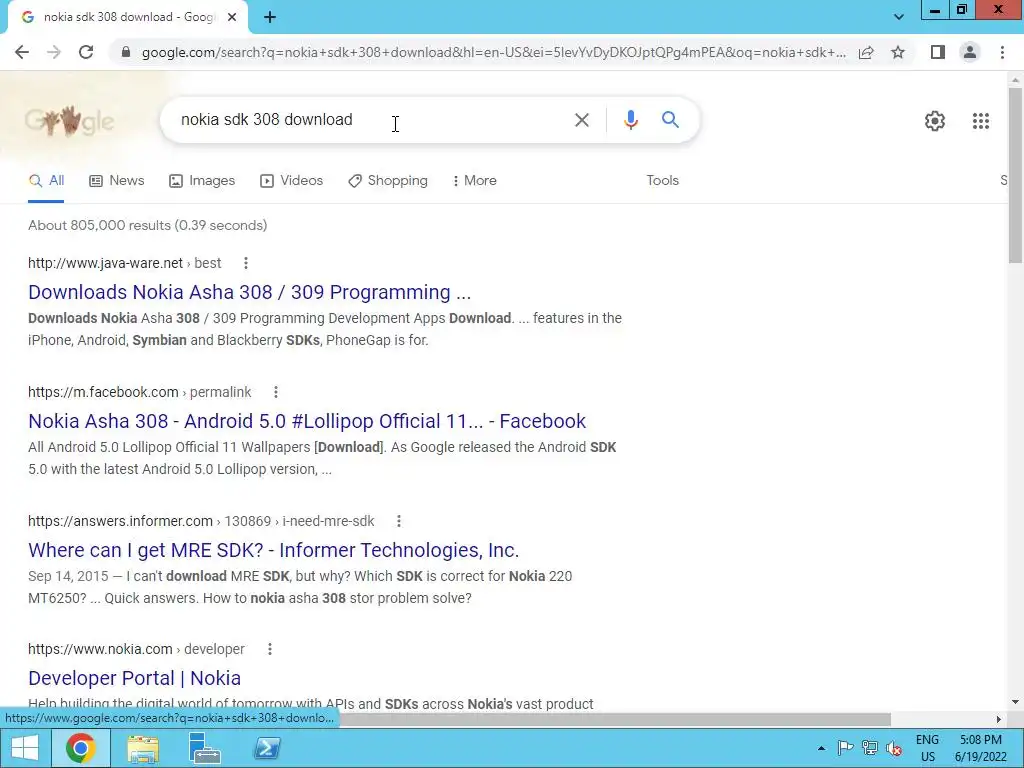Switch to the Images tab
Viewport: 1024px width, 768px height.
[202, 181]
